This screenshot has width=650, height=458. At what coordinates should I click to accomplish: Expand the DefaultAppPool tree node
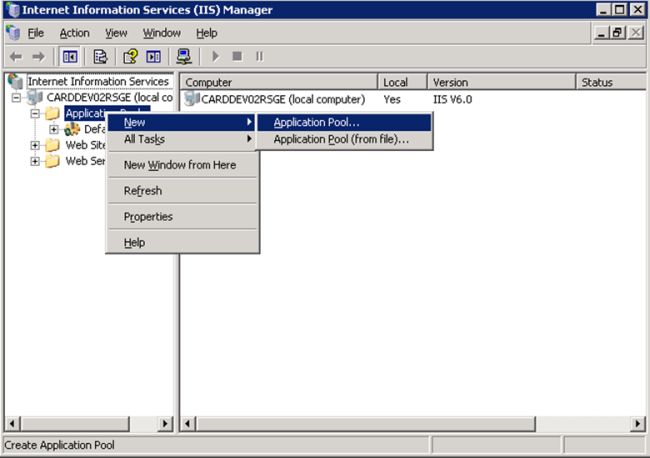coord(53,129)
